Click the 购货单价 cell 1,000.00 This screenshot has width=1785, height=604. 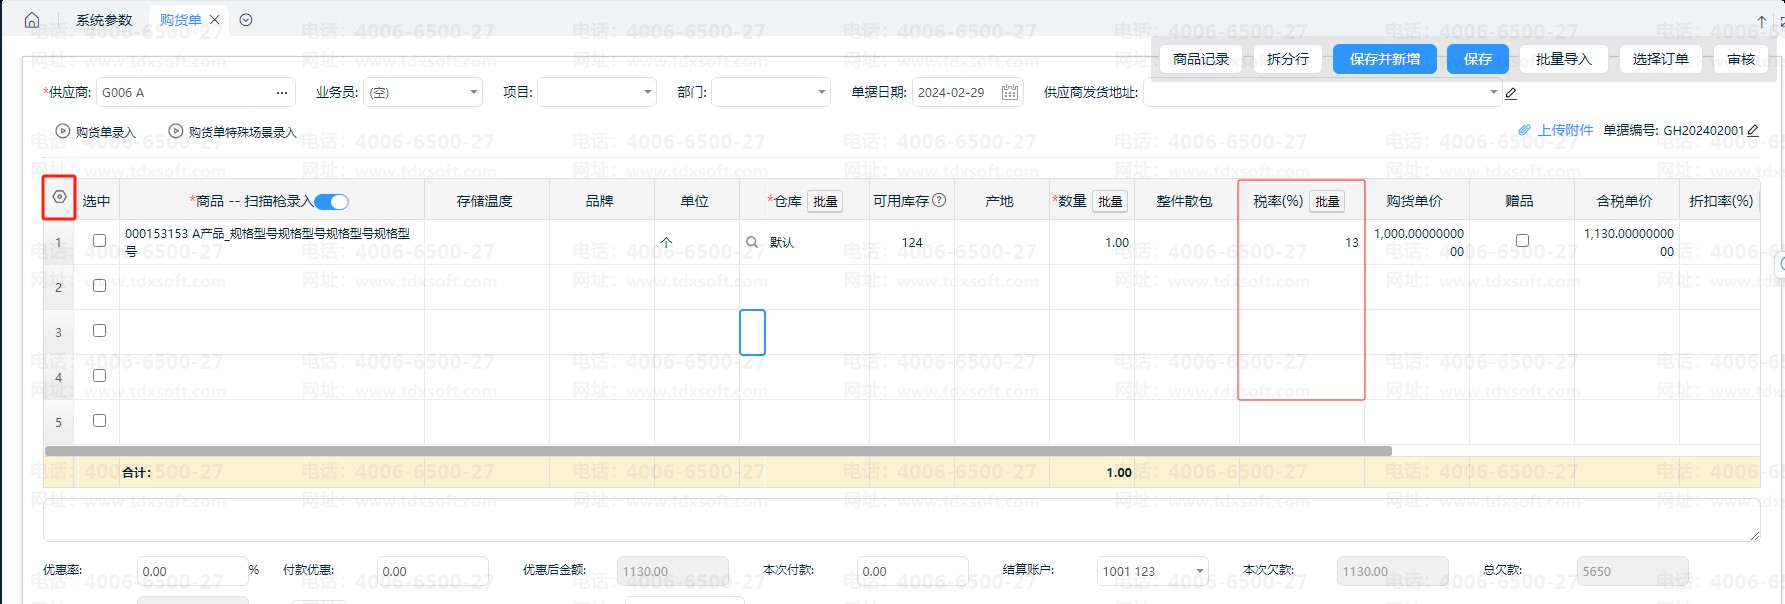coord(1417,242)
